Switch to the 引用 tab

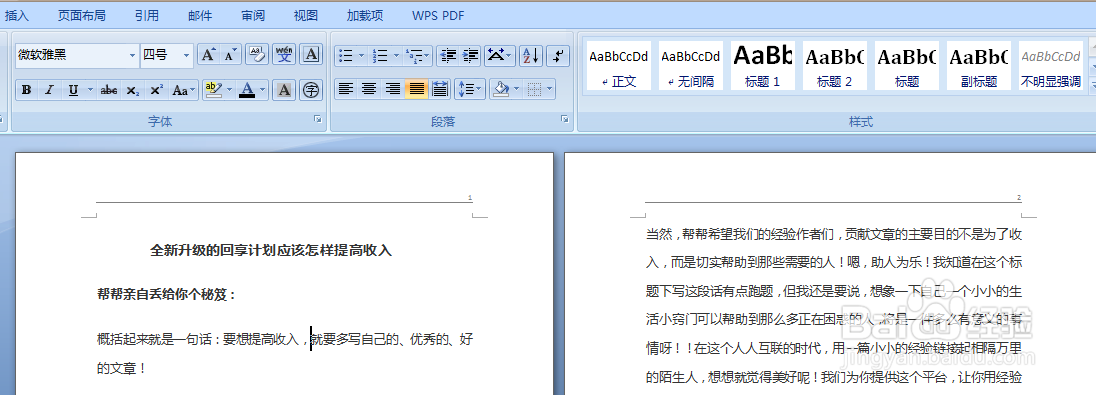point(147,15)
